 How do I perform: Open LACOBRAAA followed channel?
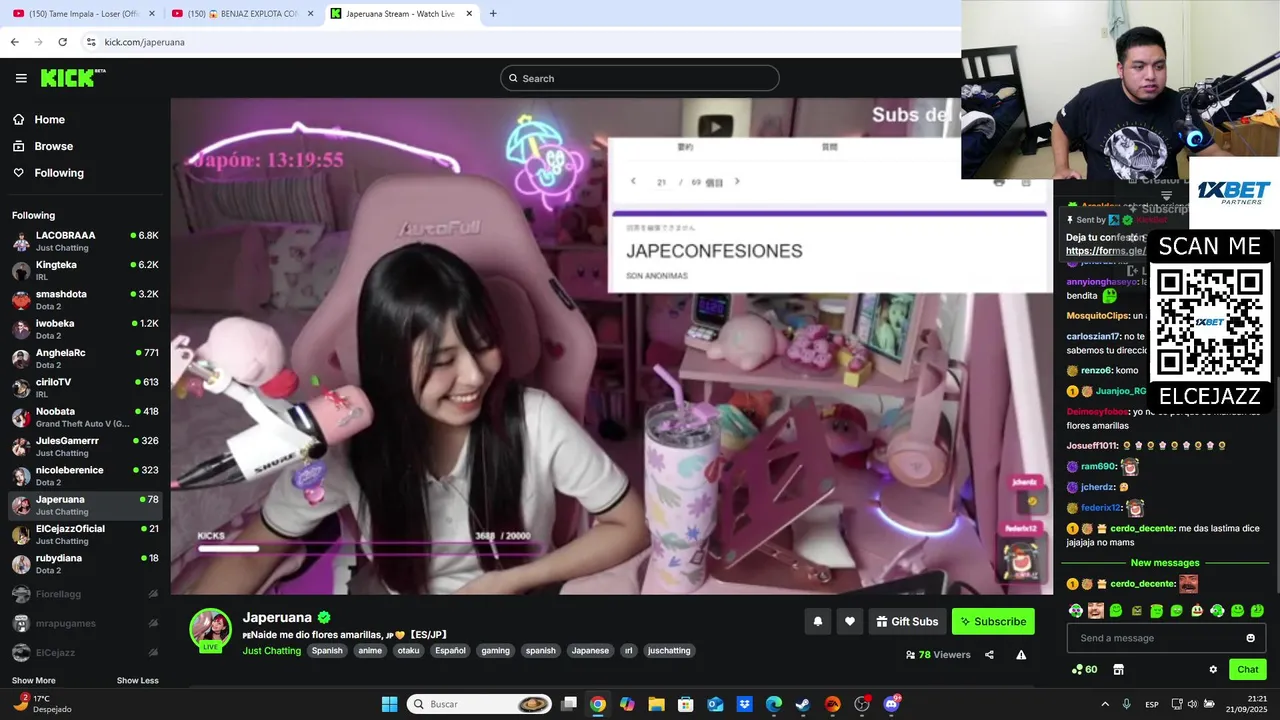(x=85, y=241)
